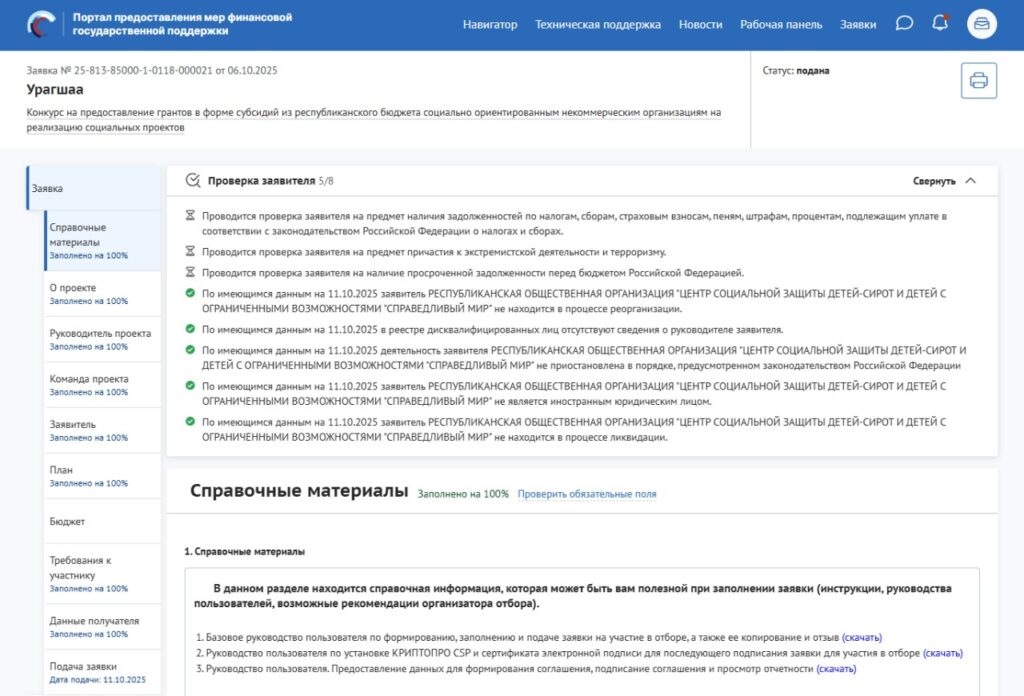
Task: Click "Проверить обязательные поля" link
Action: coord(587,494)
